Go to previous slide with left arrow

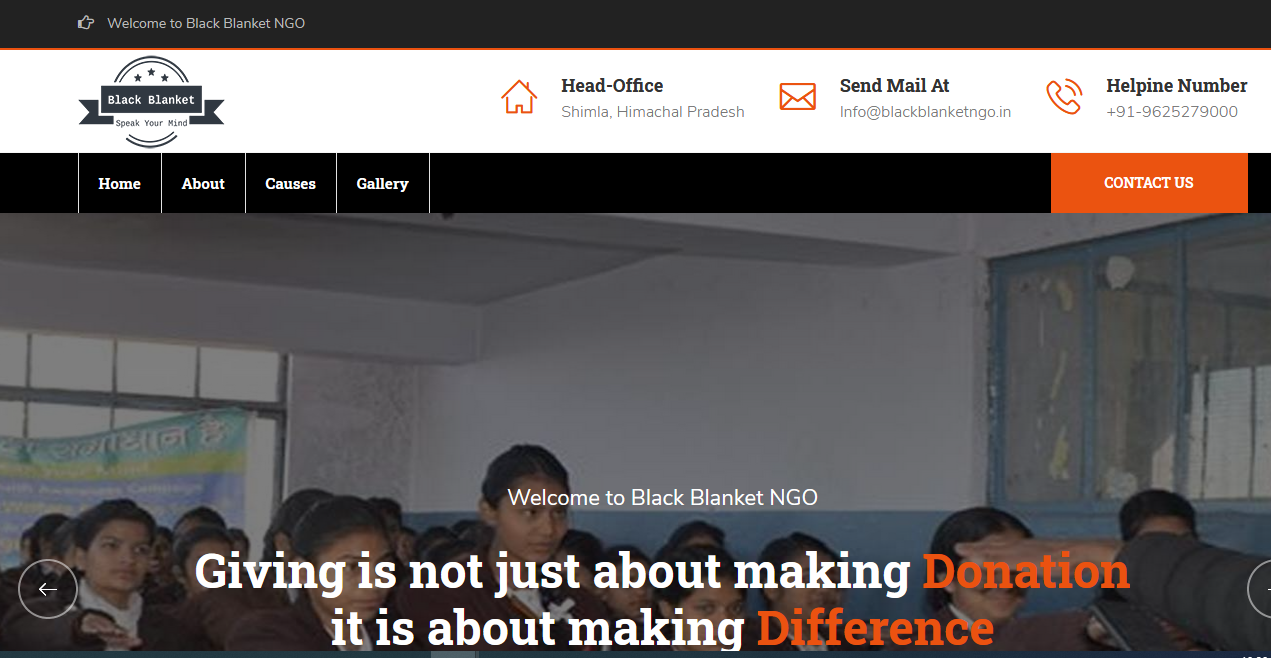(48, 589)
